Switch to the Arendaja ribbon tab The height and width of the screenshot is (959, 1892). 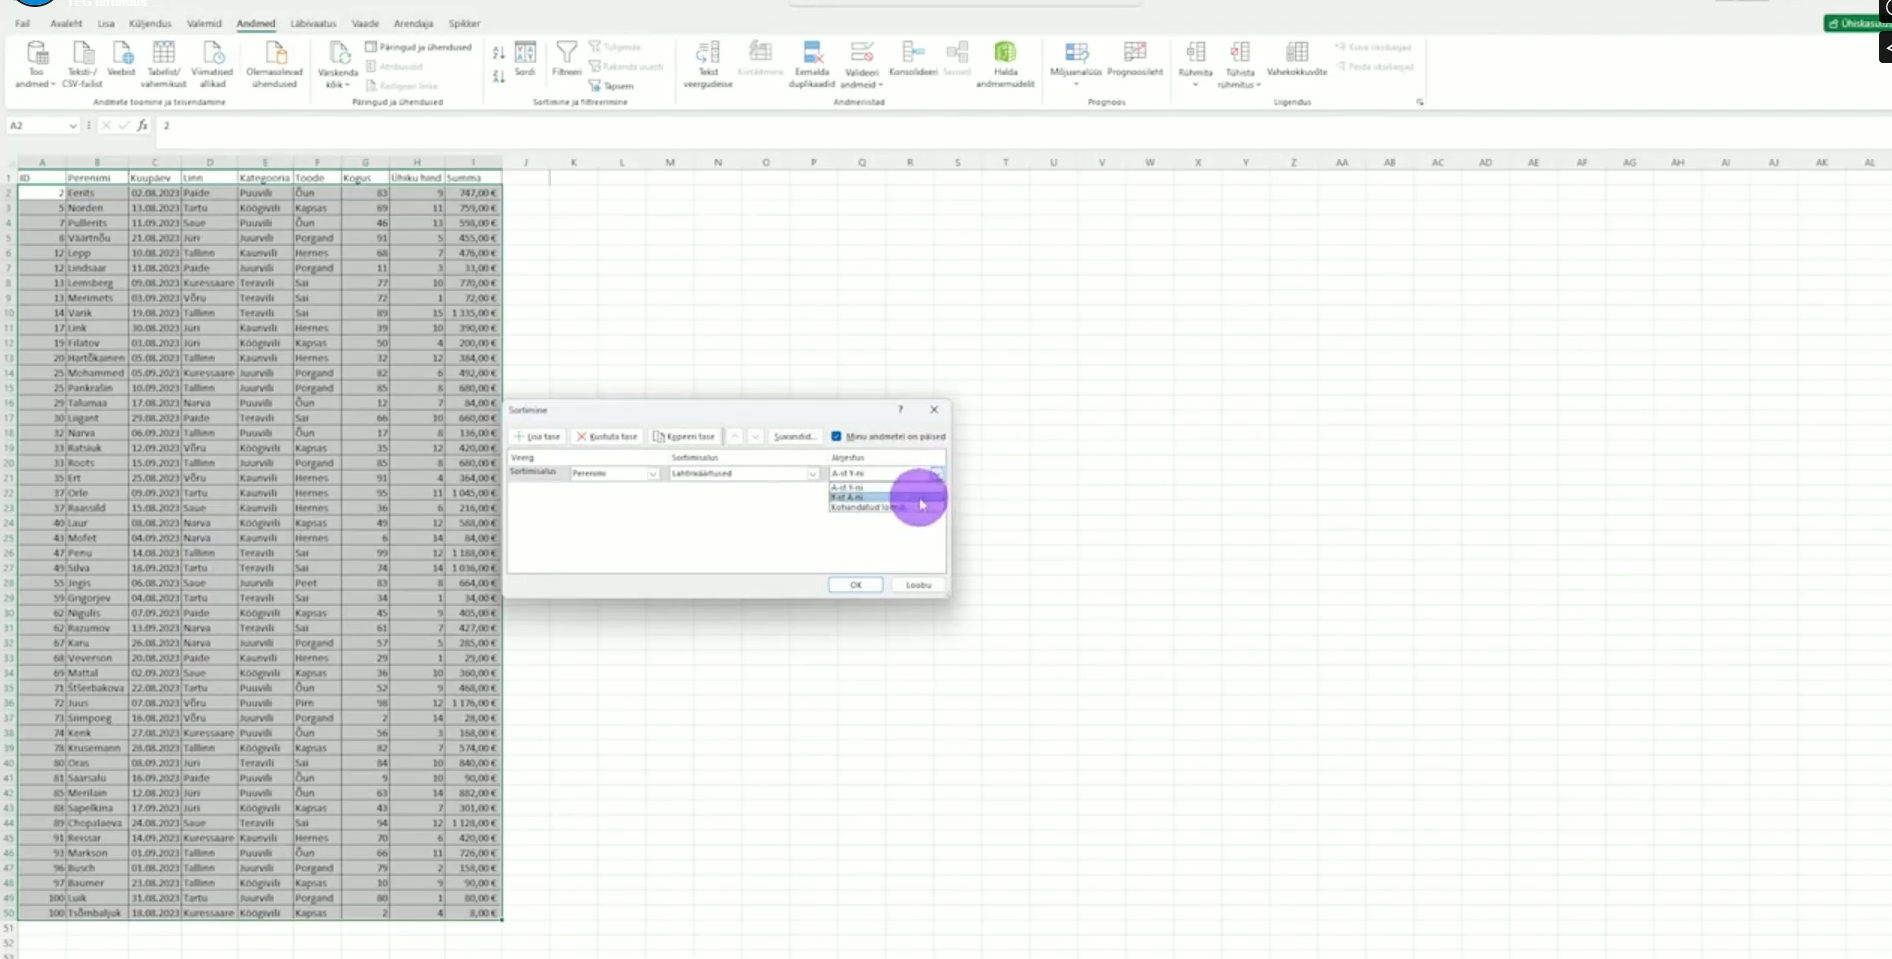(x=413, y=23)
